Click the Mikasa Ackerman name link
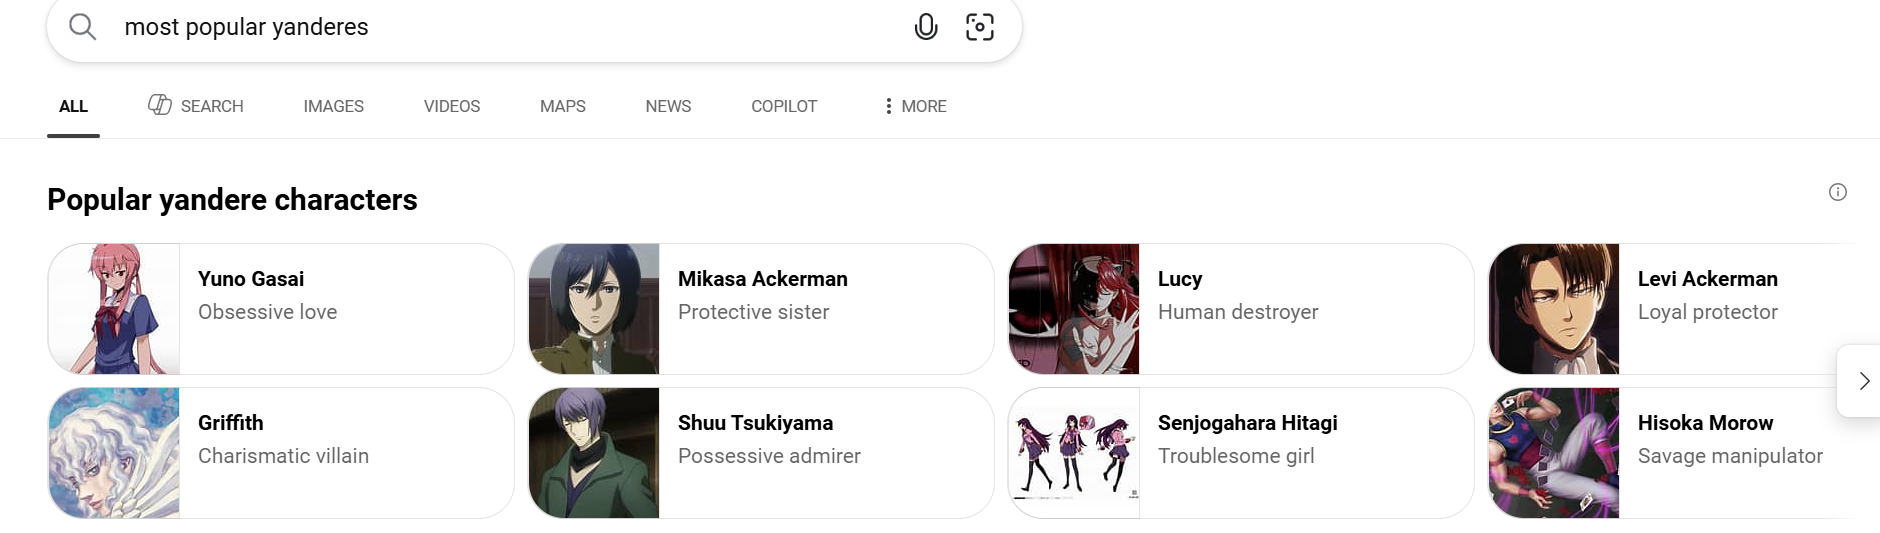Image resolution: width=1880 pixels, height=533 pixels. click(x=762, y=279)
